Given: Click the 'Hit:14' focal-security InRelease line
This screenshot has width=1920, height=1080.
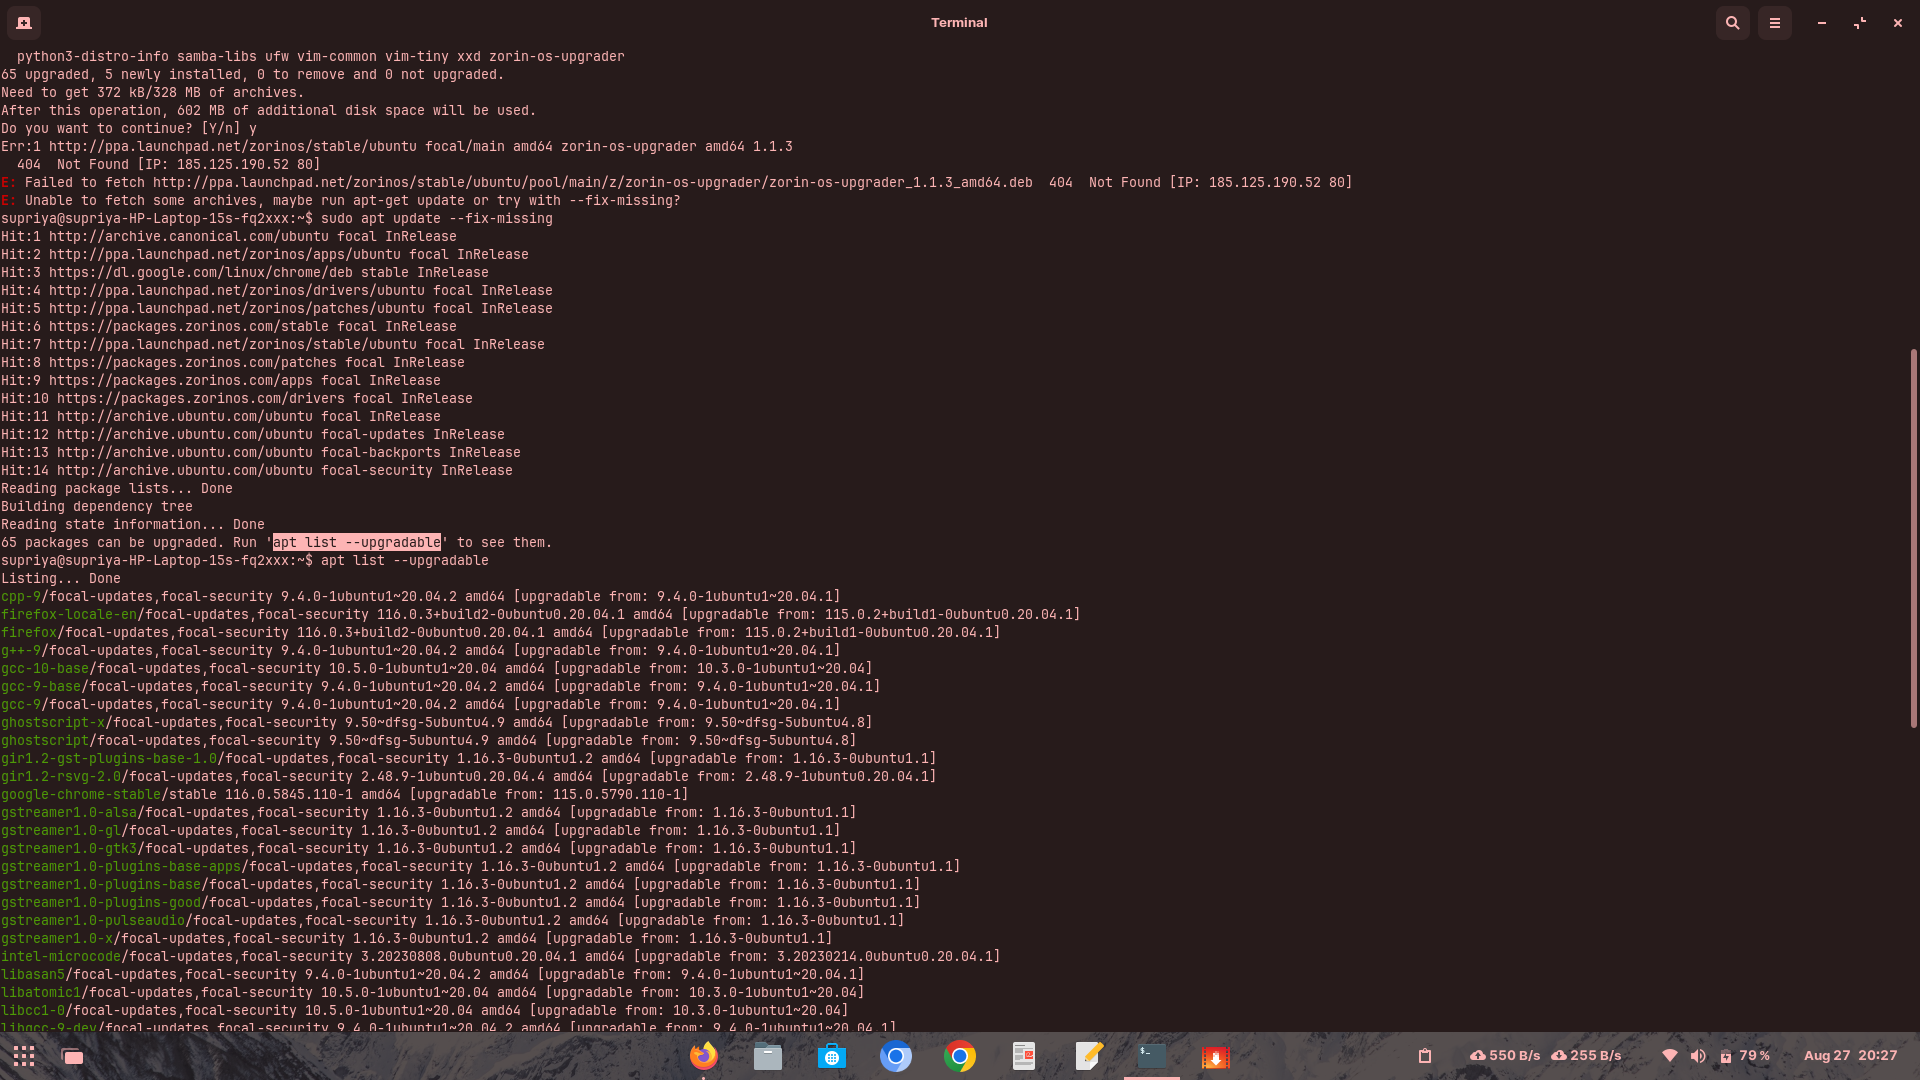Looking at the screenshot, I should point(257,471).
